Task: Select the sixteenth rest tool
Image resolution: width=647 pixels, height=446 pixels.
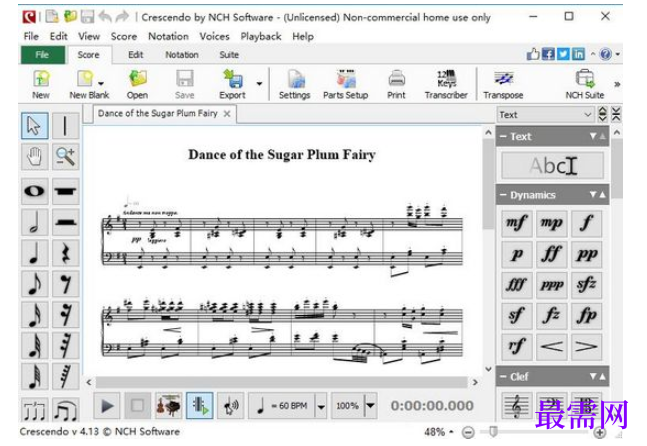Action: click(65, 315)
